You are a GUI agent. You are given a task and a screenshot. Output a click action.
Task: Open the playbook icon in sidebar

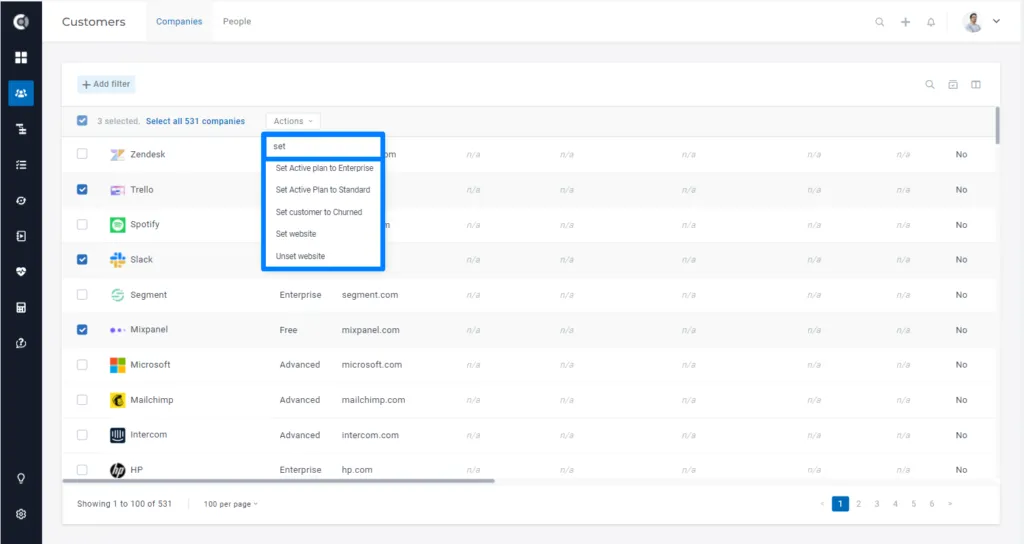pos(21,236)
